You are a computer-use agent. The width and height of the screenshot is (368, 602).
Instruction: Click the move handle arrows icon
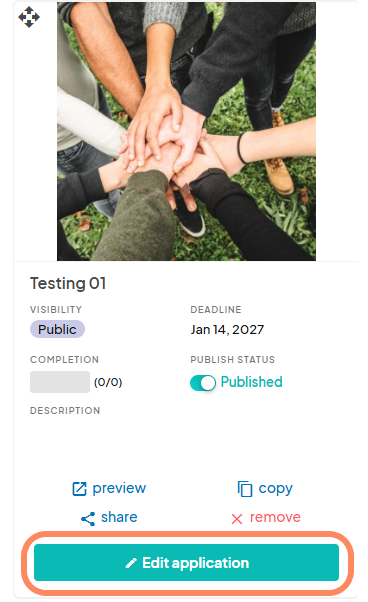[29, 17]
